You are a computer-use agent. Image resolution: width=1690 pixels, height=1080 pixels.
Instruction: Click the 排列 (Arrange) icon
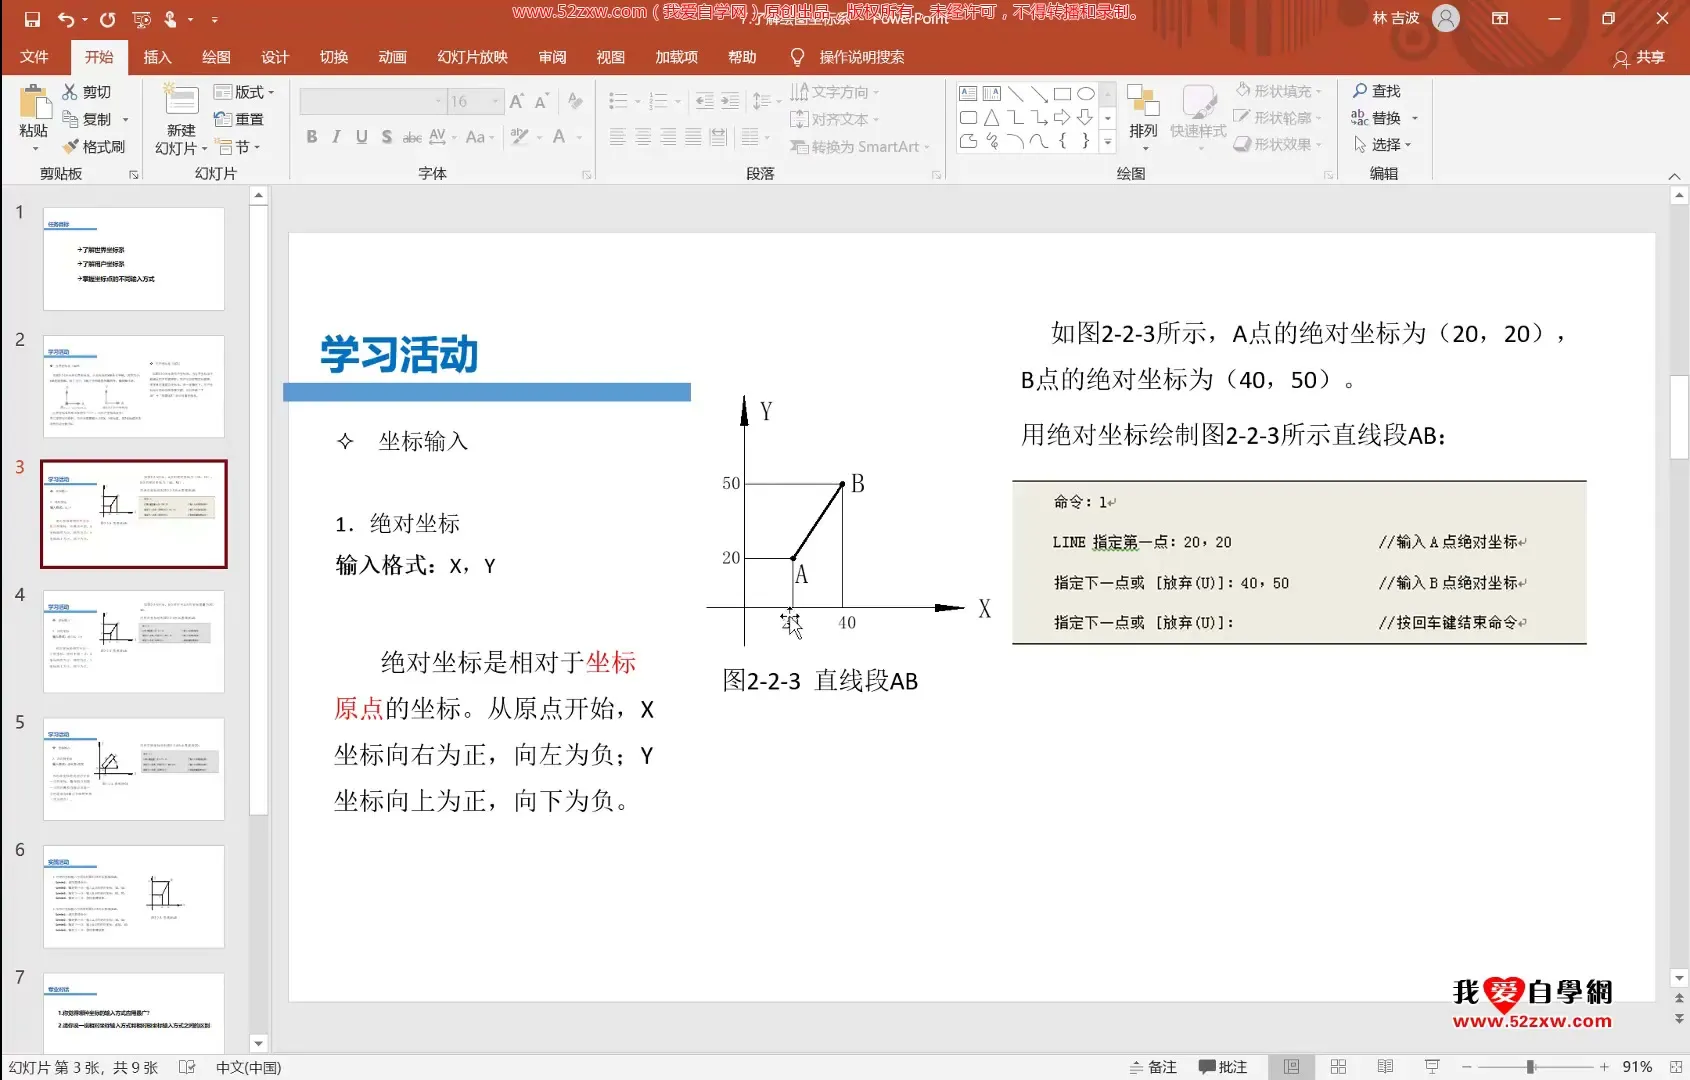click(x=1143, y=117)
